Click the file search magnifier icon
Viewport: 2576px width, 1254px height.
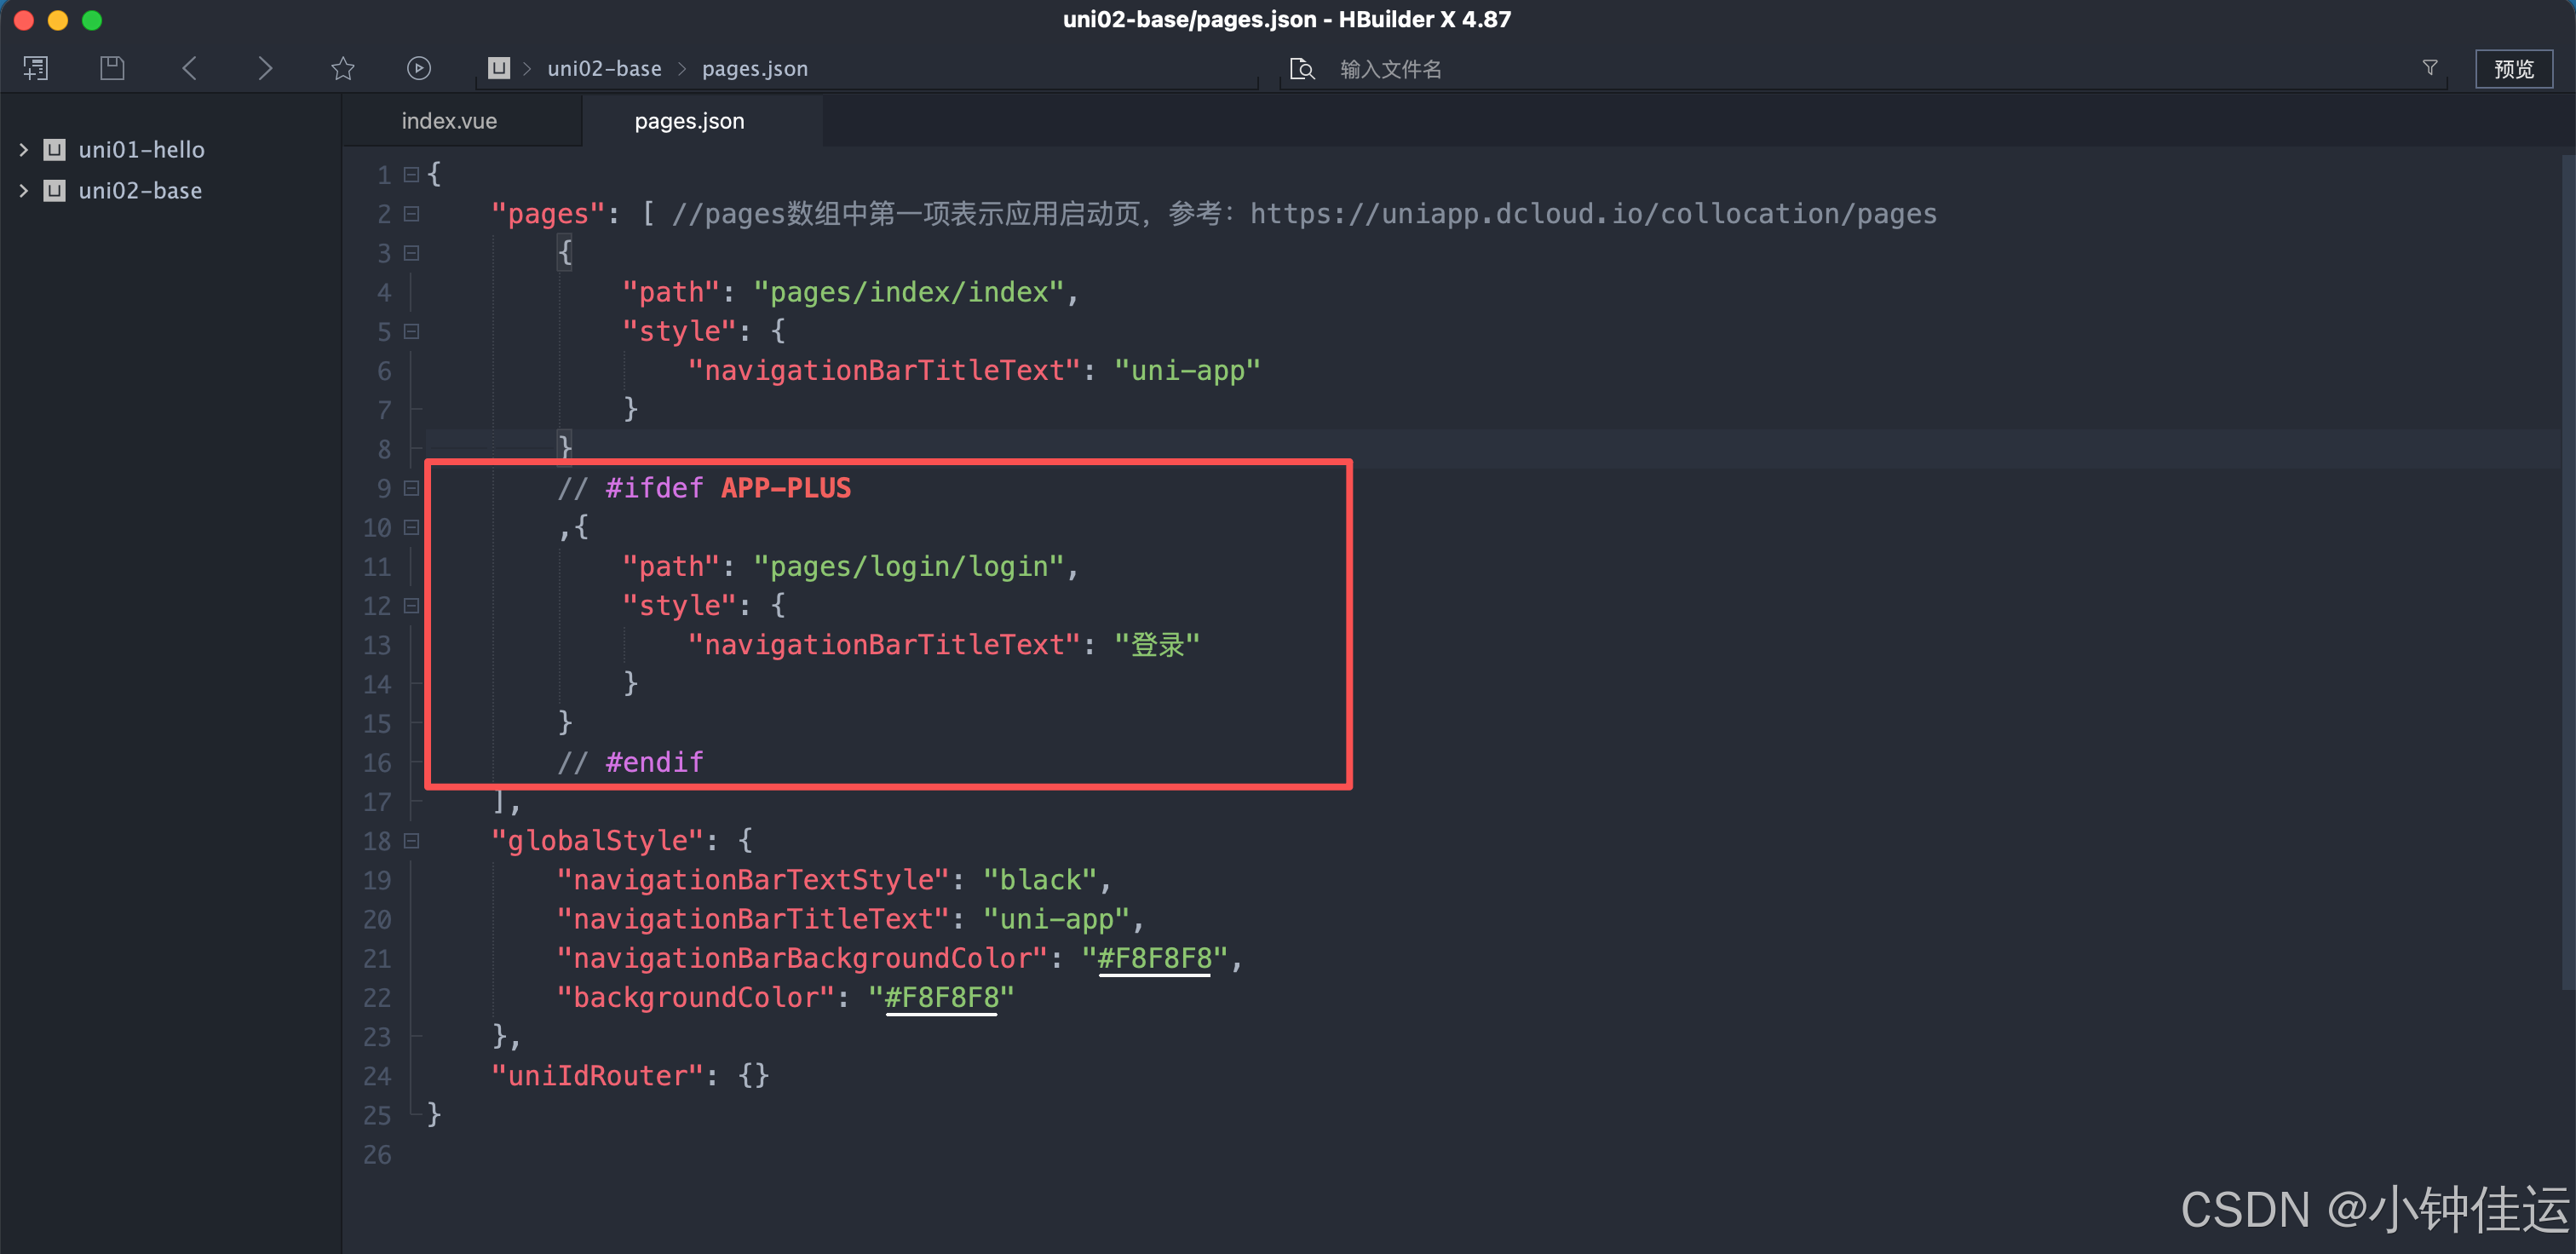tap(1302, 68)
